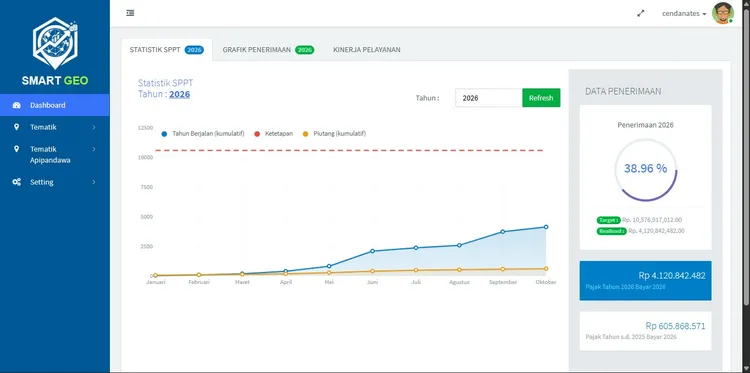Click the blue legend dot for Tahun Berjalan
The image size is (750, 373).
coord(164,134)
